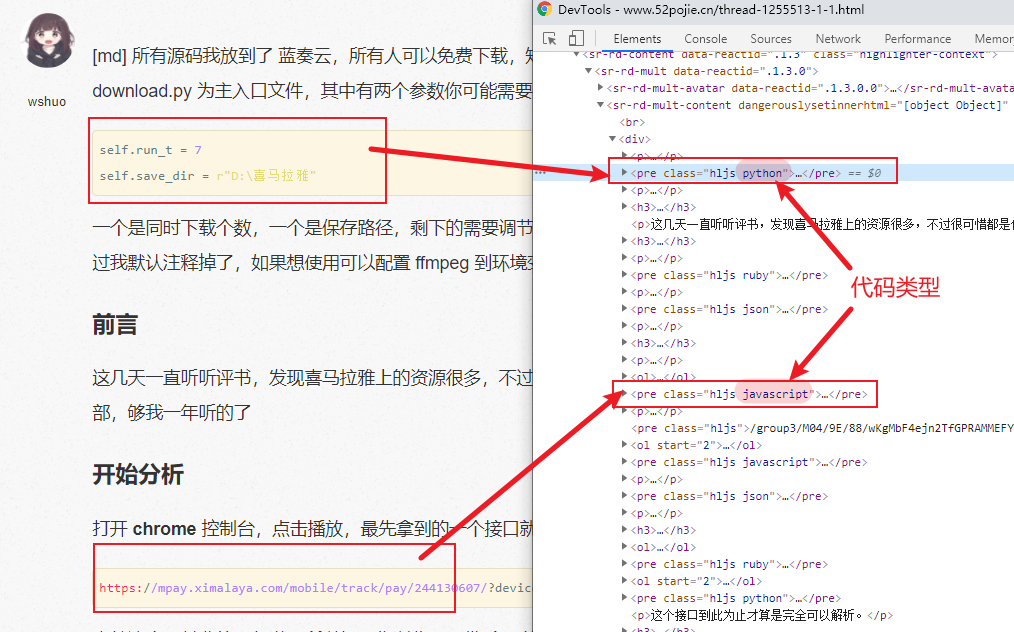Switch to the Console tab

tap(706, 39)
